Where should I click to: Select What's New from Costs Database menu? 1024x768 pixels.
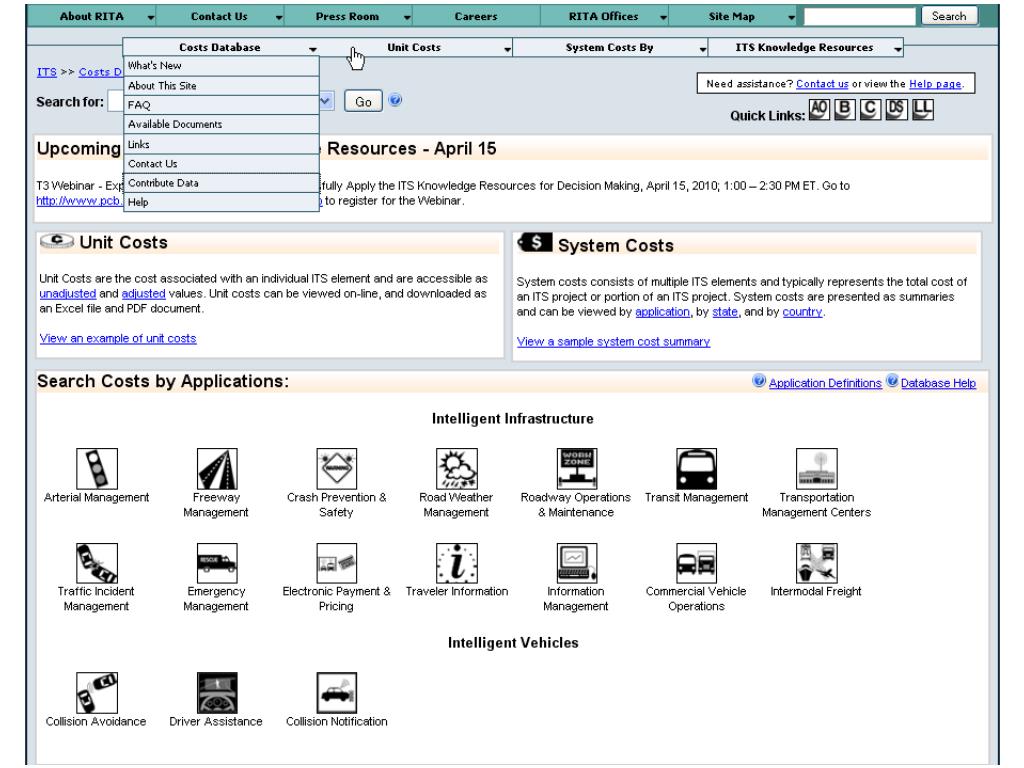[221, 66]
